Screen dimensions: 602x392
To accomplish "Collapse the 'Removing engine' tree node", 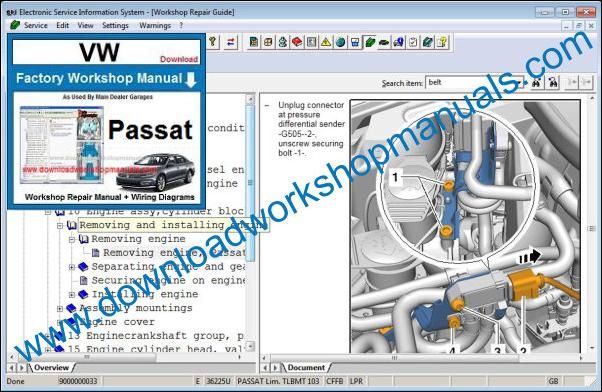I will (72, 239).
